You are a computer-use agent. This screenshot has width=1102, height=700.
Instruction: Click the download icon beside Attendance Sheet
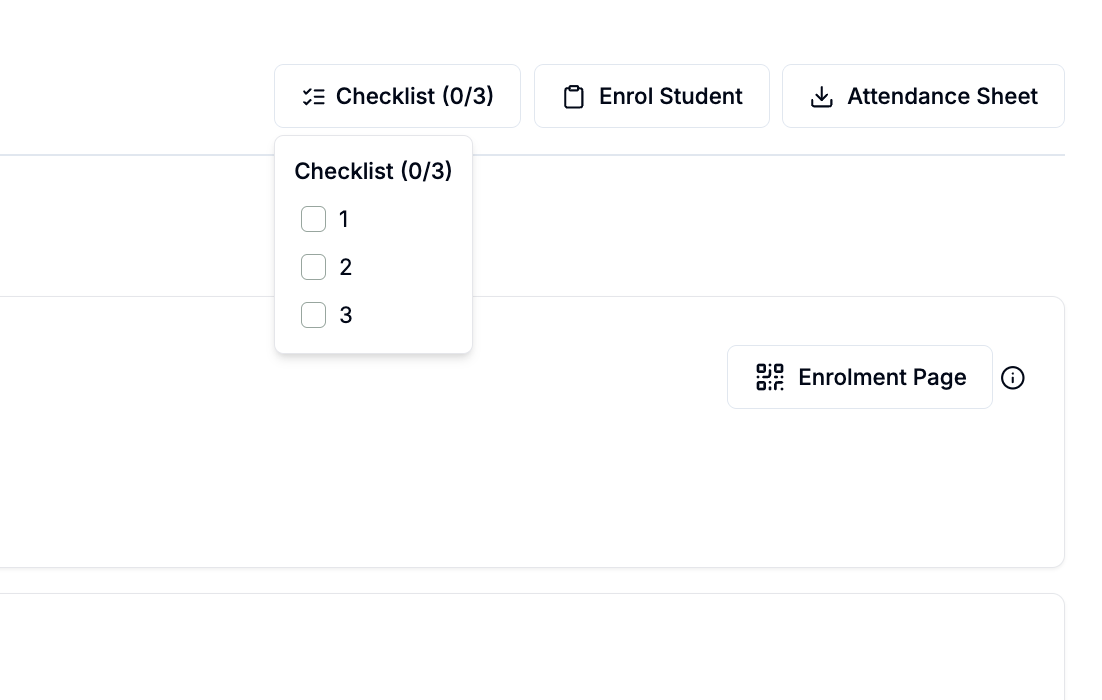click(822, 96)
